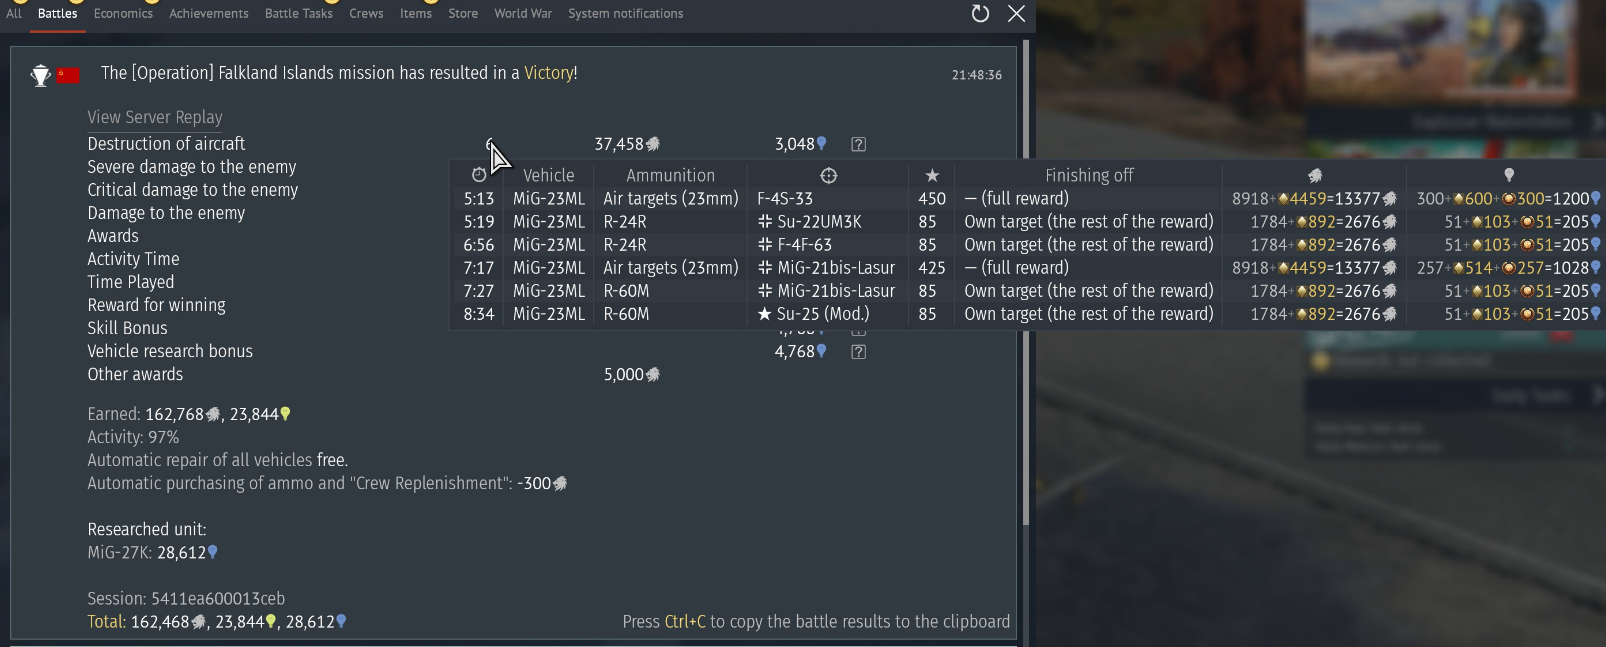Viewport: 1606px width, 647px height.
Task: Click the crosshair target column header
Action: click(x=829, y=176)
